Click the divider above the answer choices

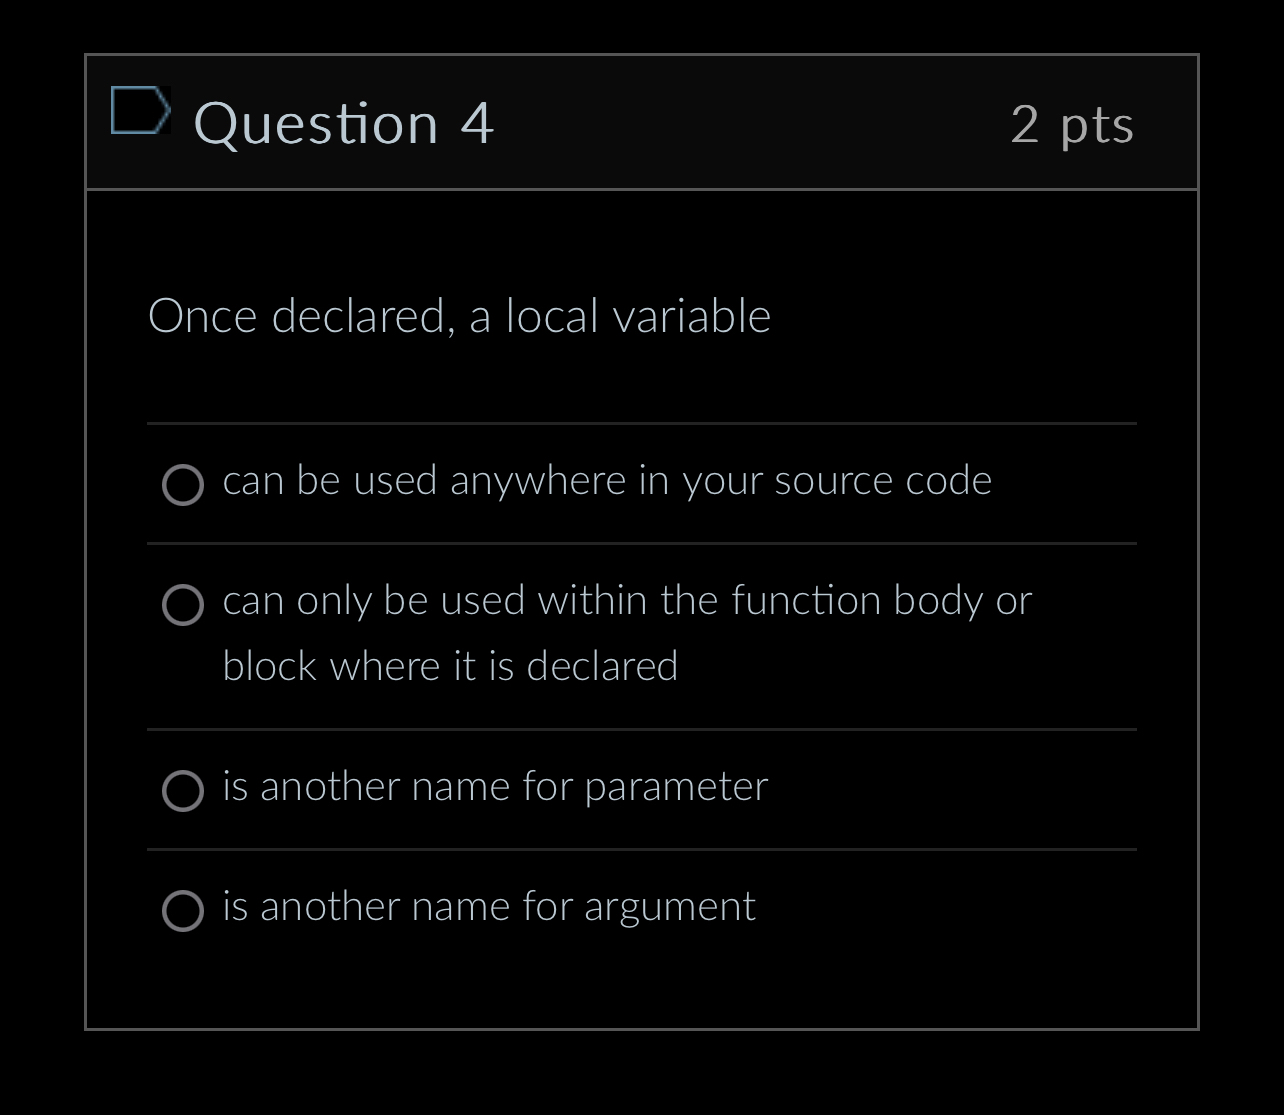click(642, 425)
